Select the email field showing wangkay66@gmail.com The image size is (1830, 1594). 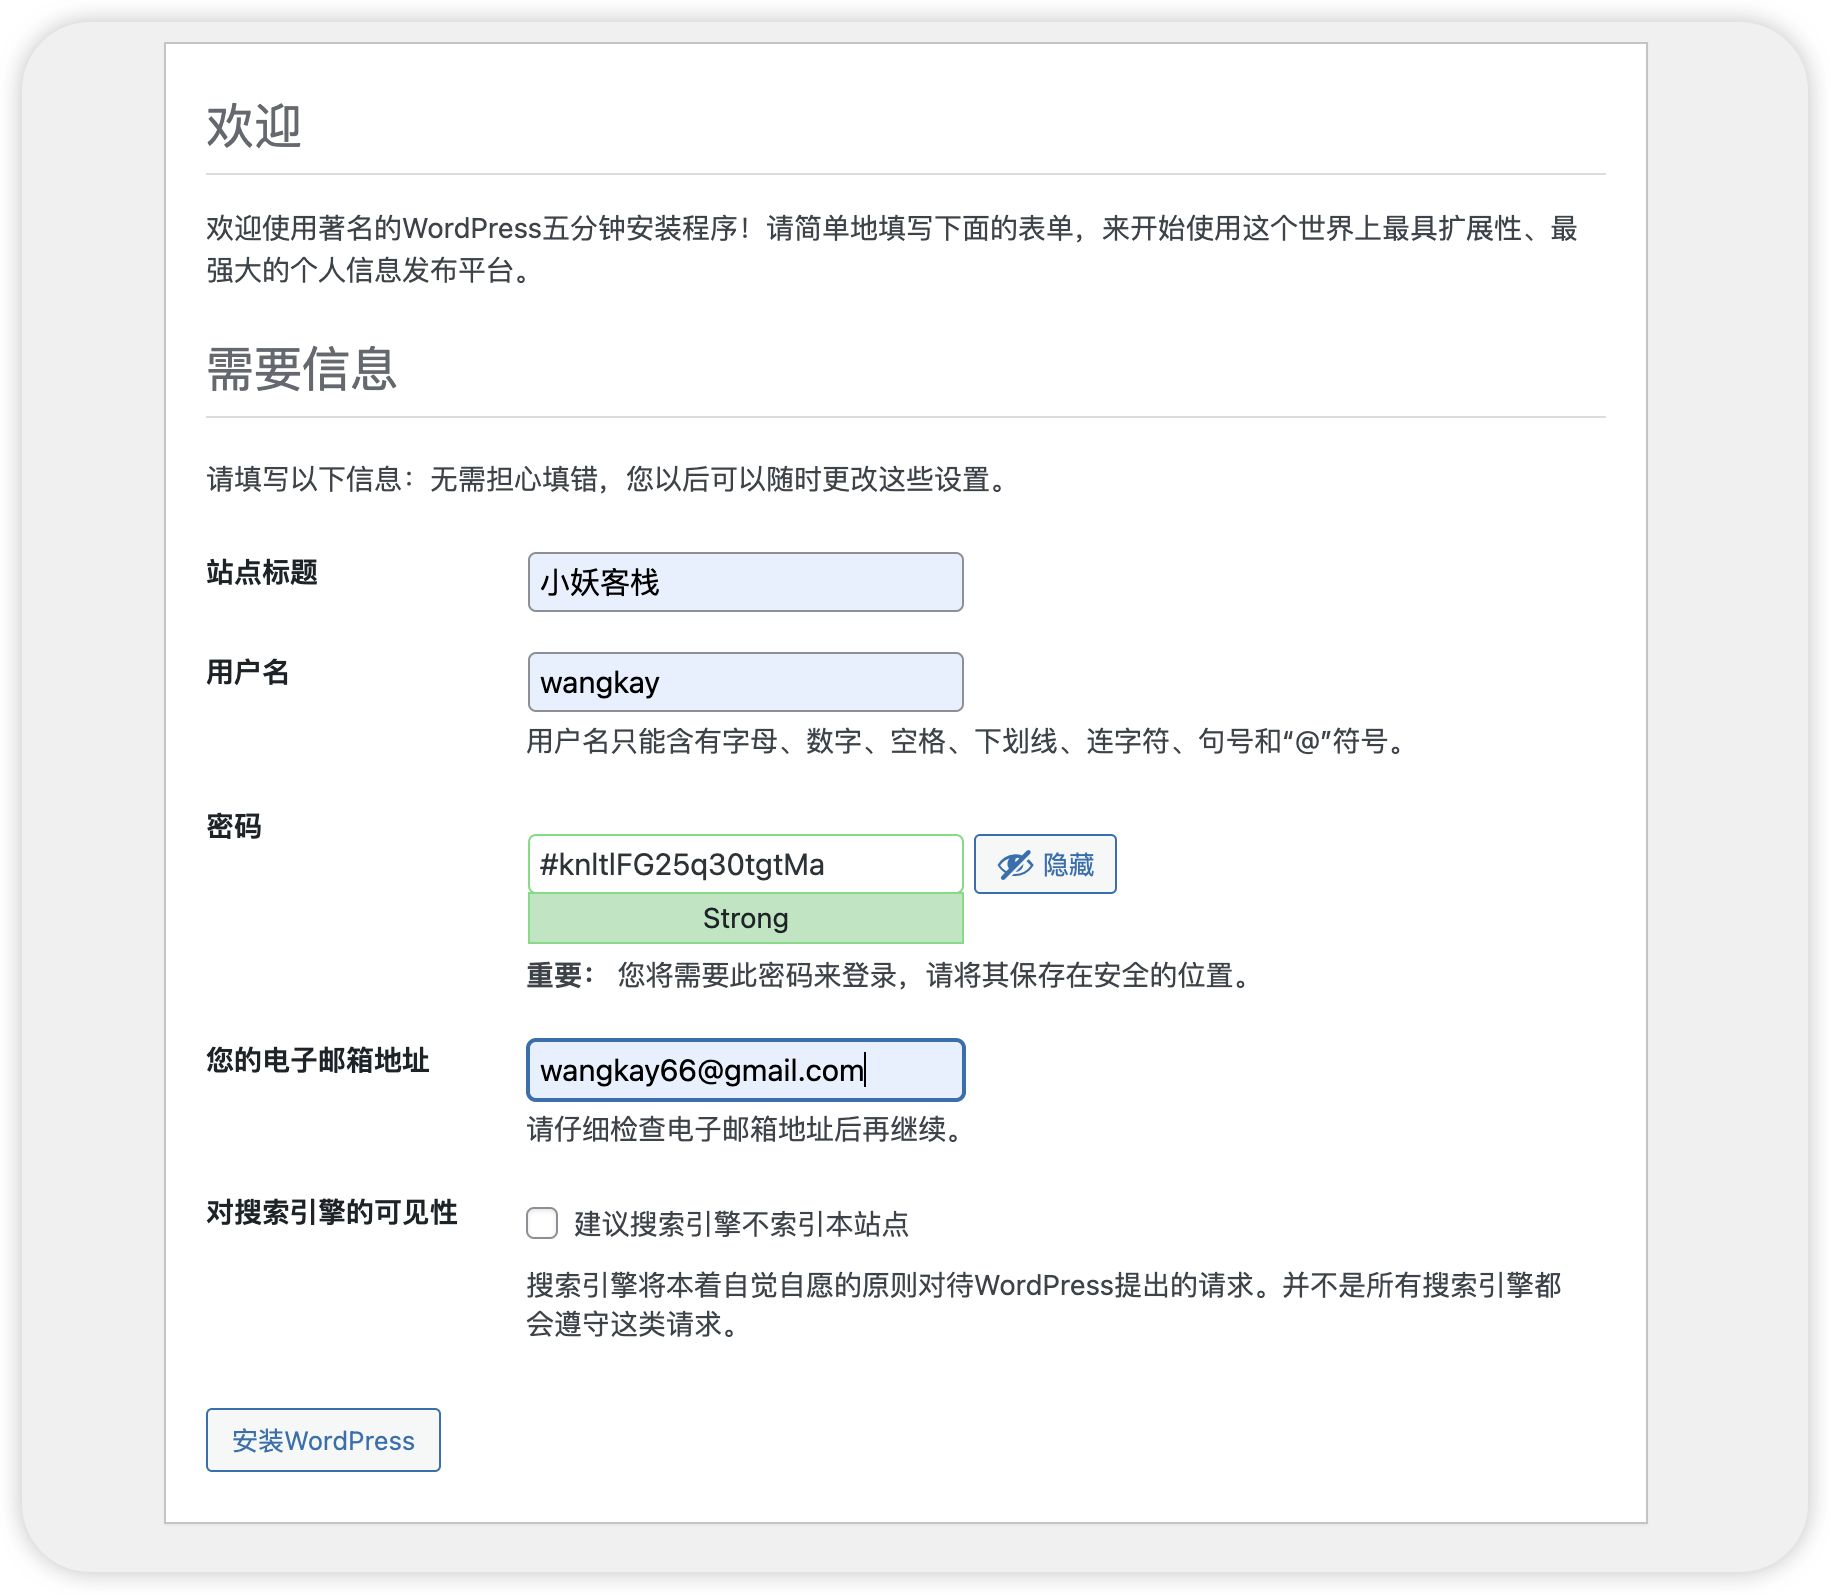(744, 1069)
